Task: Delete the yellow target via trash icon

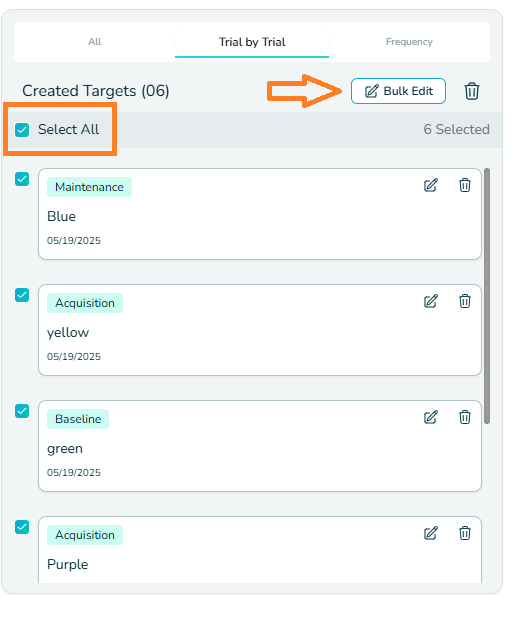Action: click(x=465, y=301)
